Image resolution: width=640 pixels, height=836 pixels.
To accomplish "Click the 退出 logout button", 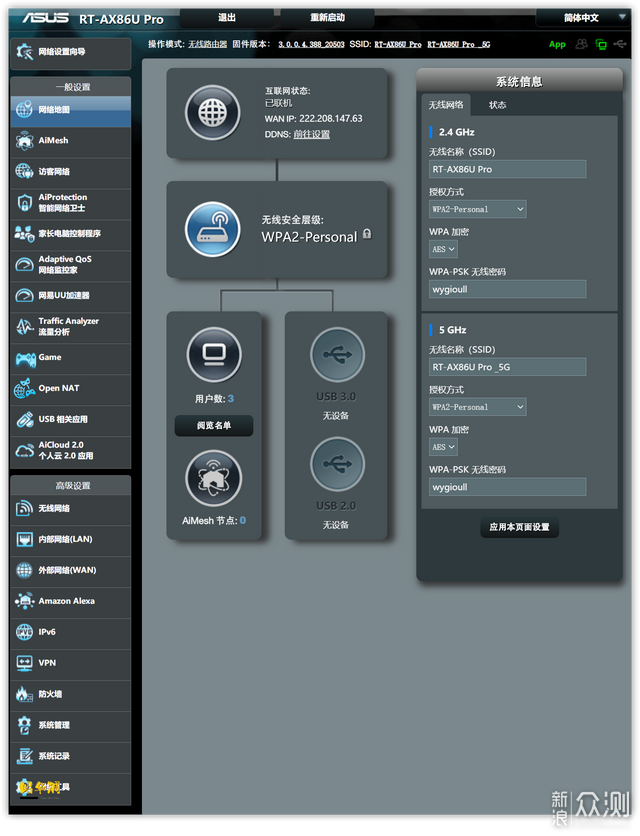I will pos(227,18).
